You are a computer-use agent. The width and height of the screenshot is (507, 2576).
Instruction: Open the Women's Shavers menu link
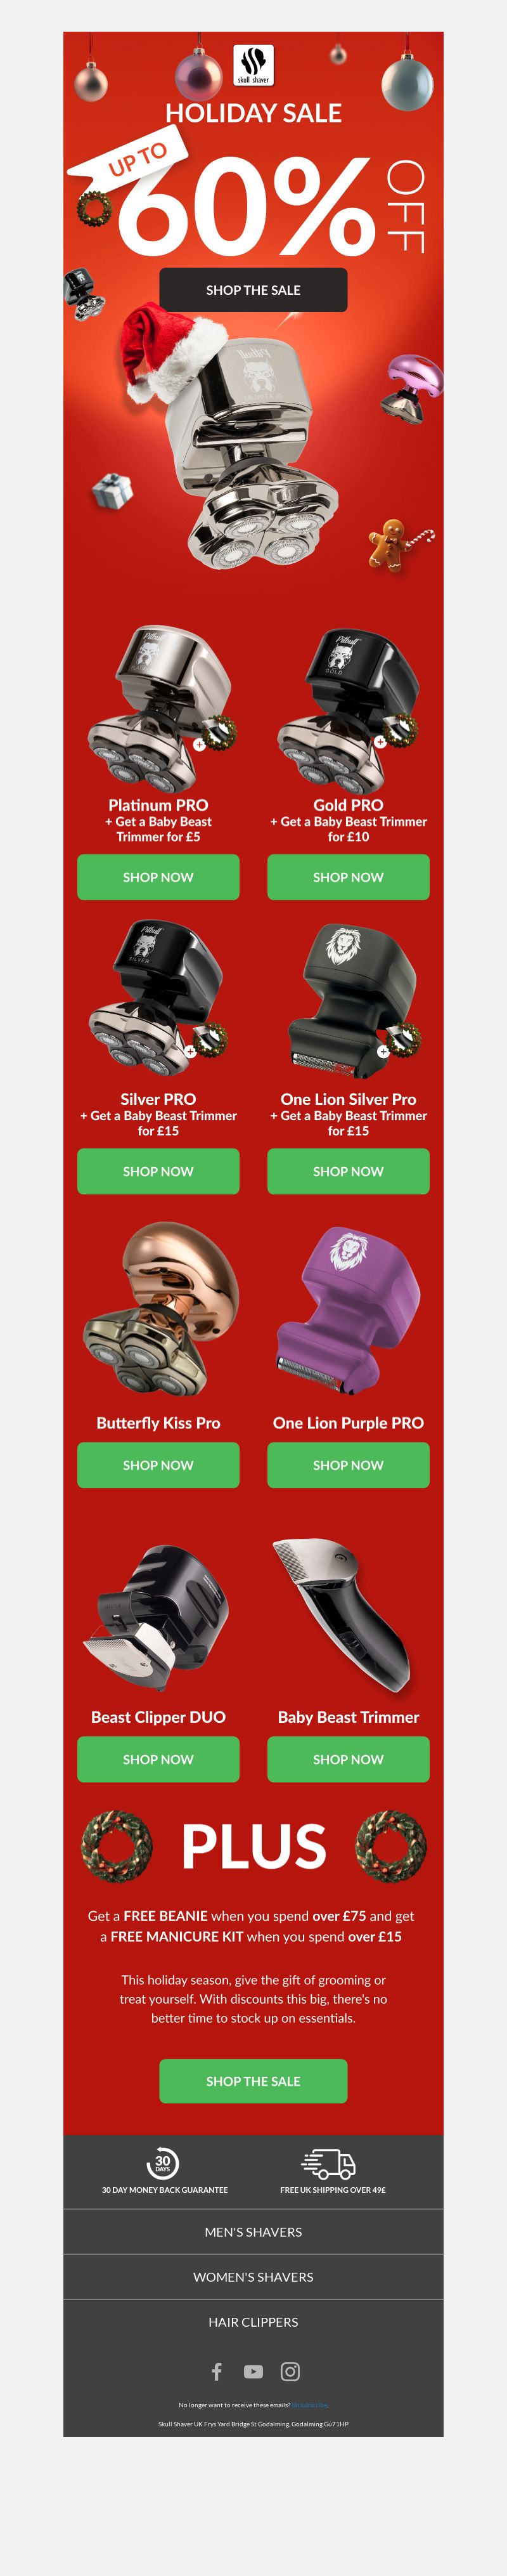[x=253, y=2276]
